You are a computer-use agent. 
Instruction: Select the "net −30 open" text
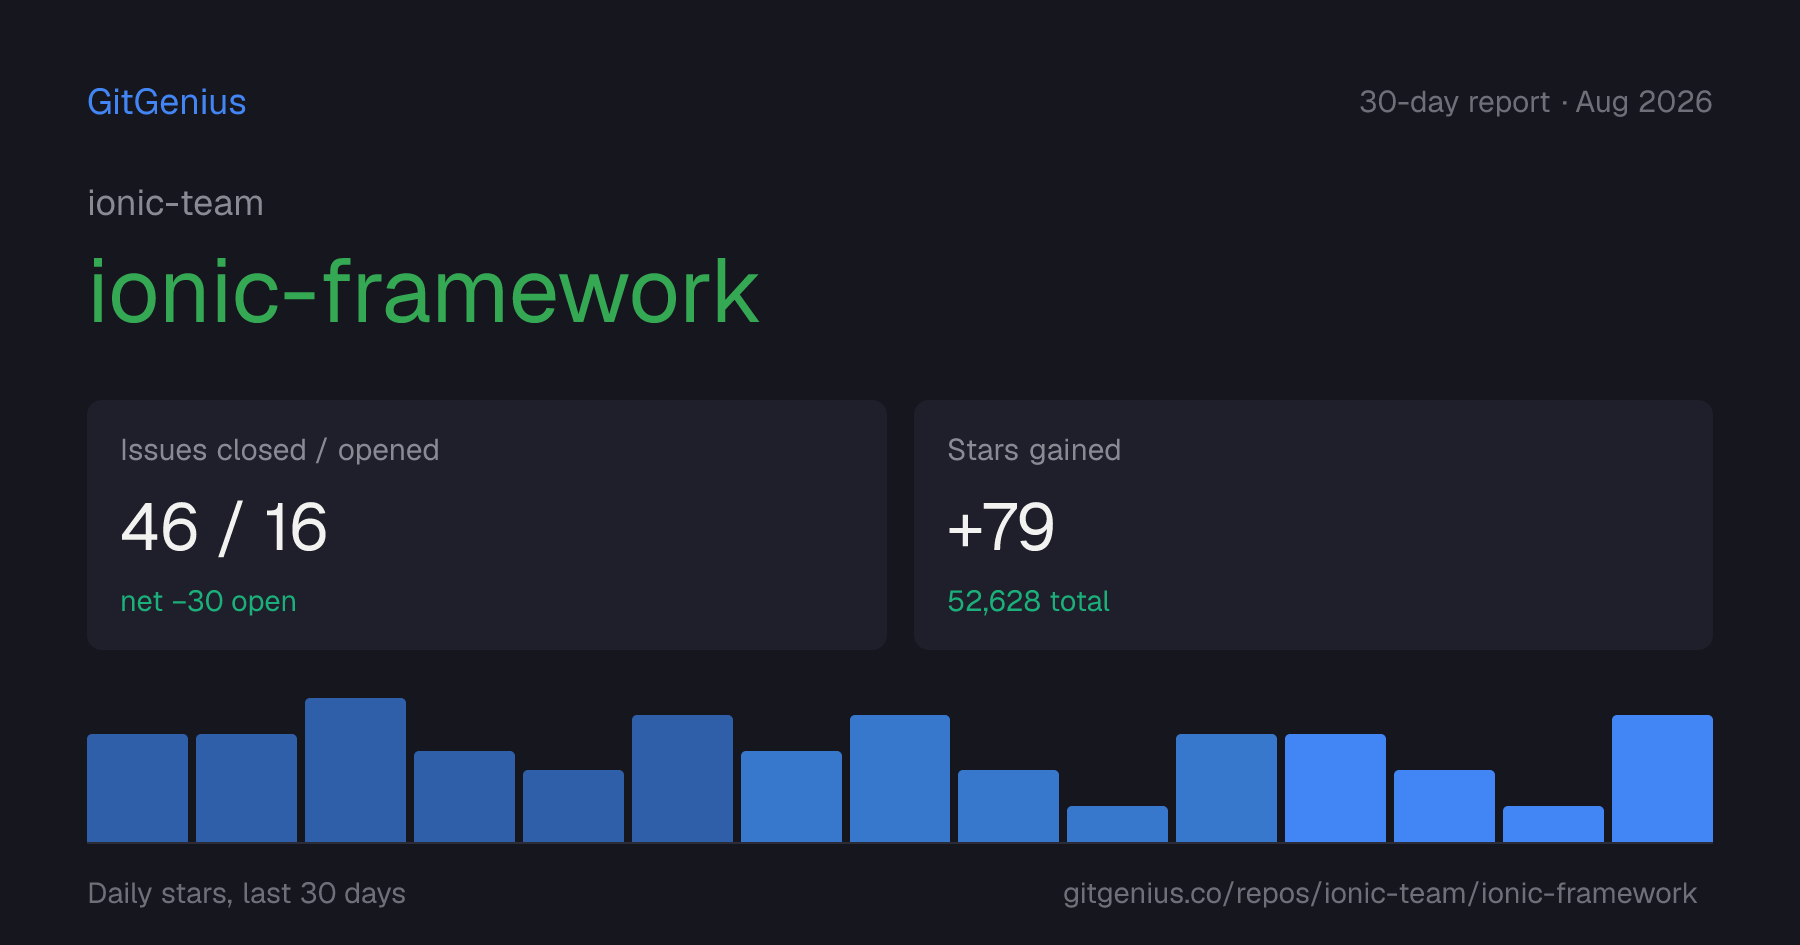coord(208,601)
